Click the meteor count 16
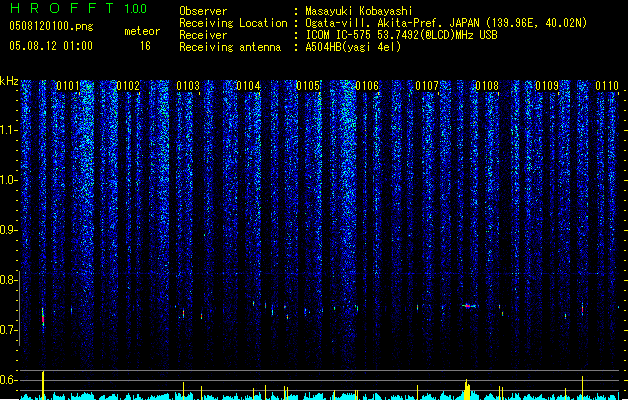The image size is (629, 400). click(x=145, y=46)
